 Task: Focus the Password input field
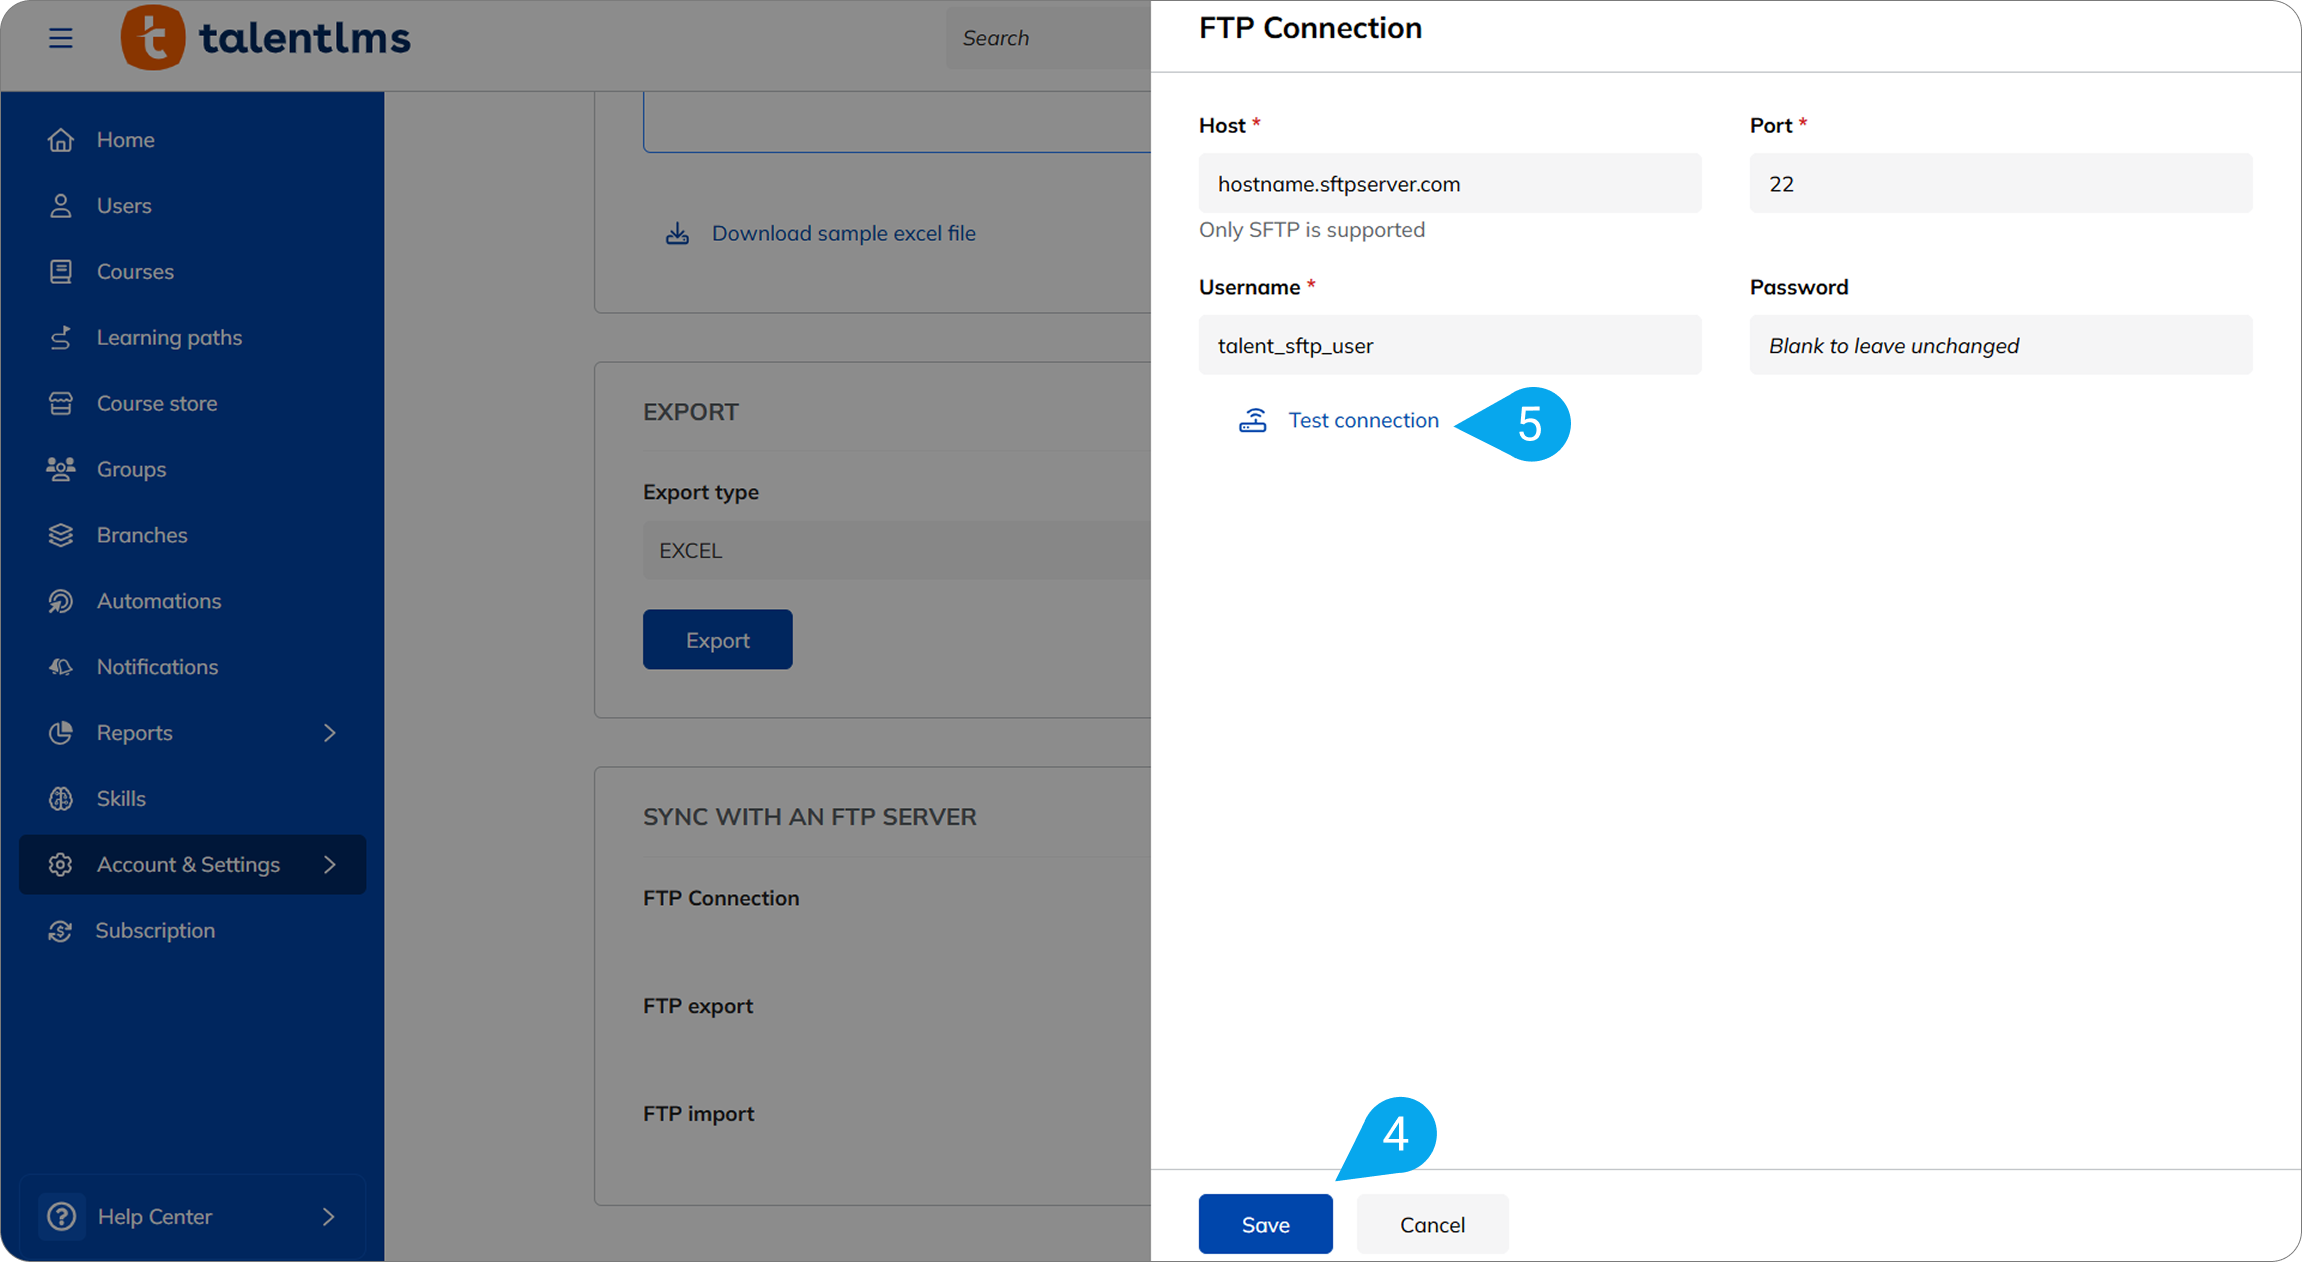click(2000, 346)
